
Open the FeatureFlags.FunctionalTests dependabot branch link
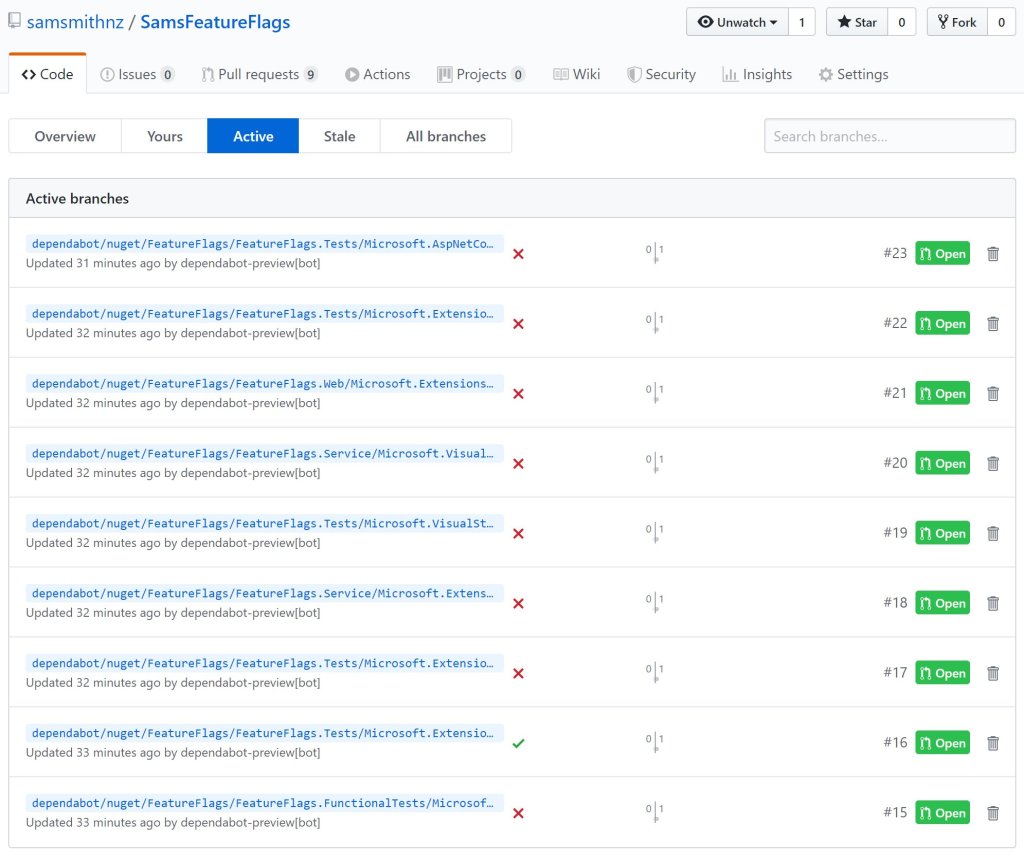tap(263, 803)
